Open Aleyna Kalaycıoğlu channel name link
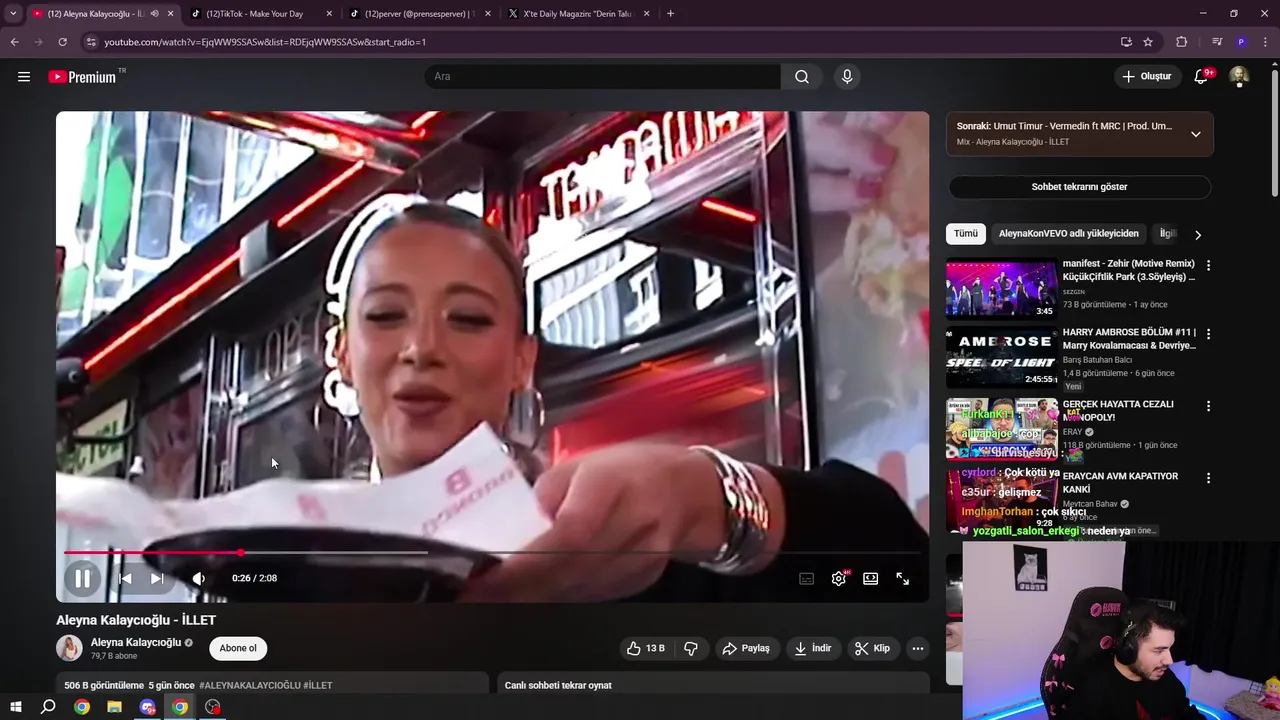This screenshot has width=1280, height=720. click(136, 642)
